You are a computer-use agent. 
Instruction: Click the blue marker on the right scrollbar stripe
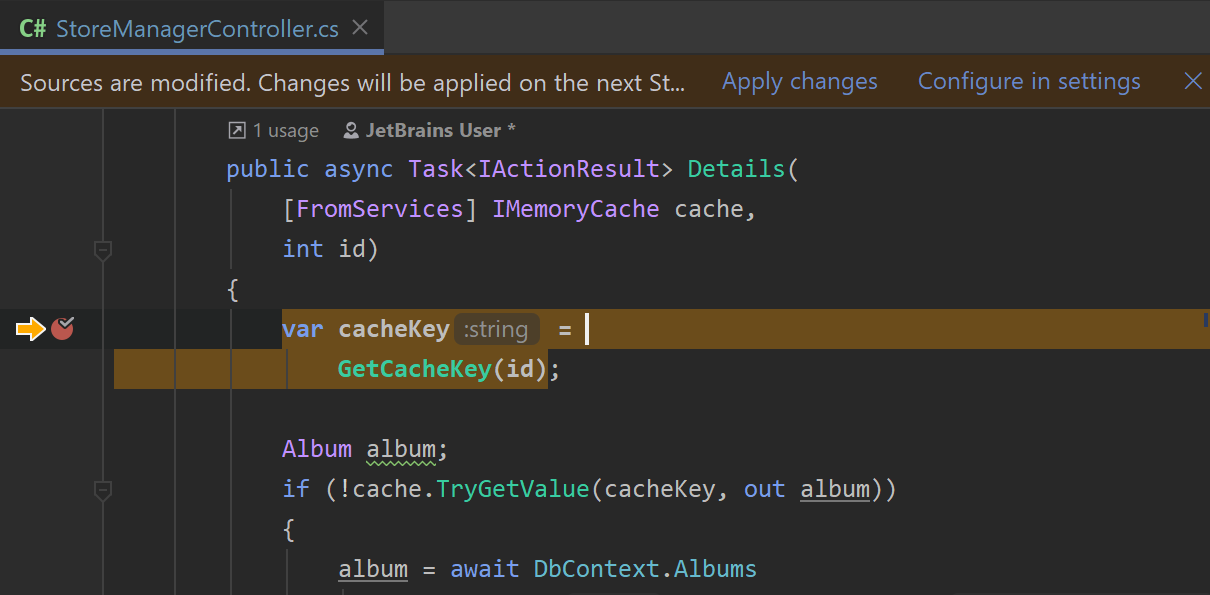(x=1205, y=321)
